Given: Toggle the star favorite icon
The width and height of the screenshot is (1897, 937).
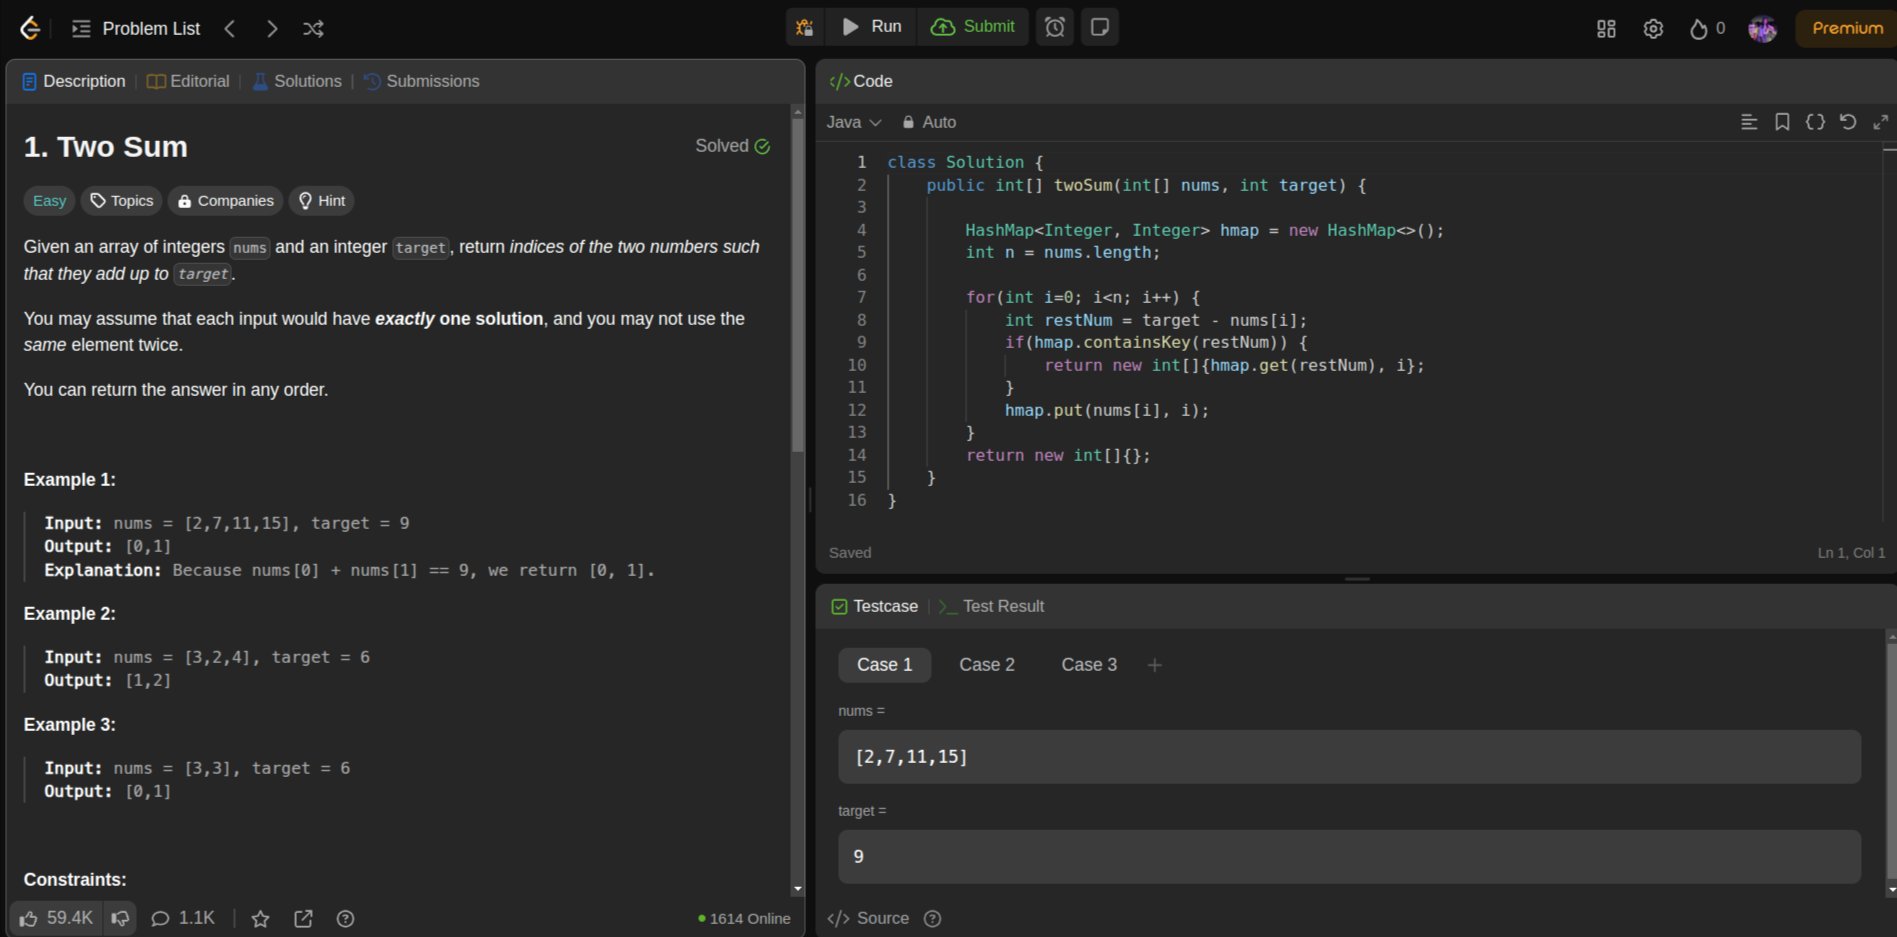Looking at the screenshot, I should coord(260,919).
